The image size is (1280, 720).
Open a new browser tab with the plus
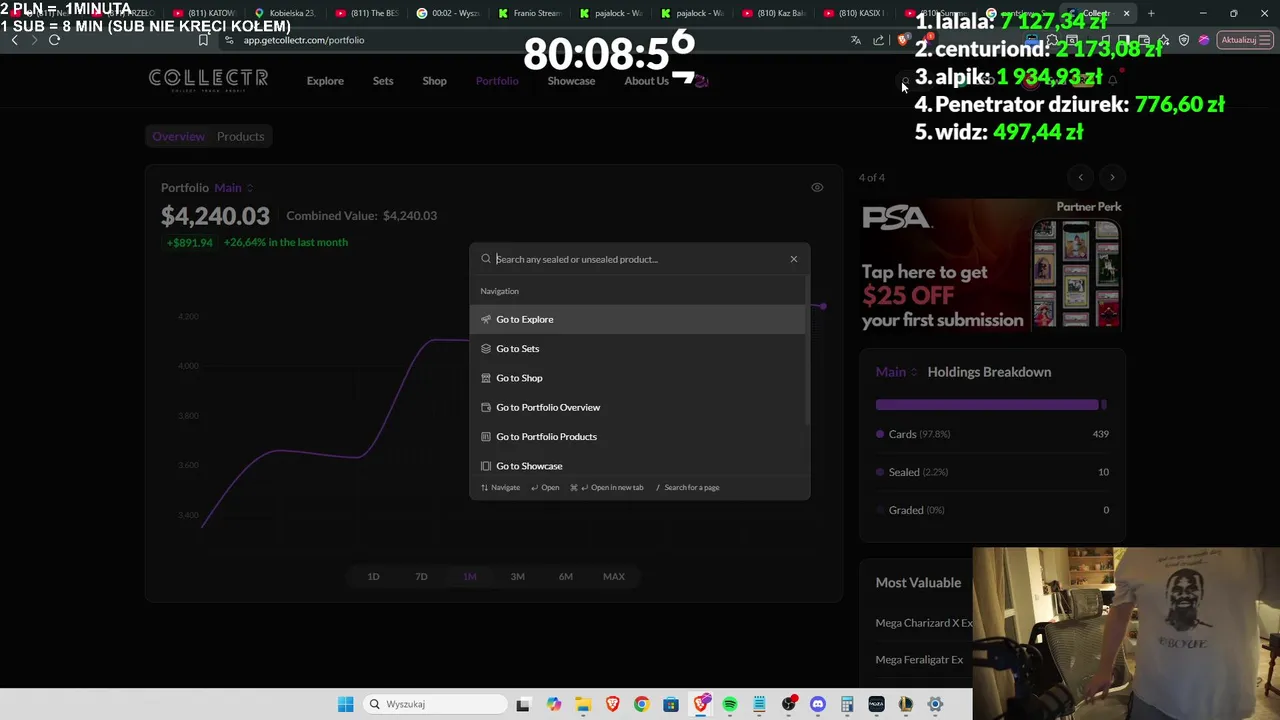point(1151,13)
